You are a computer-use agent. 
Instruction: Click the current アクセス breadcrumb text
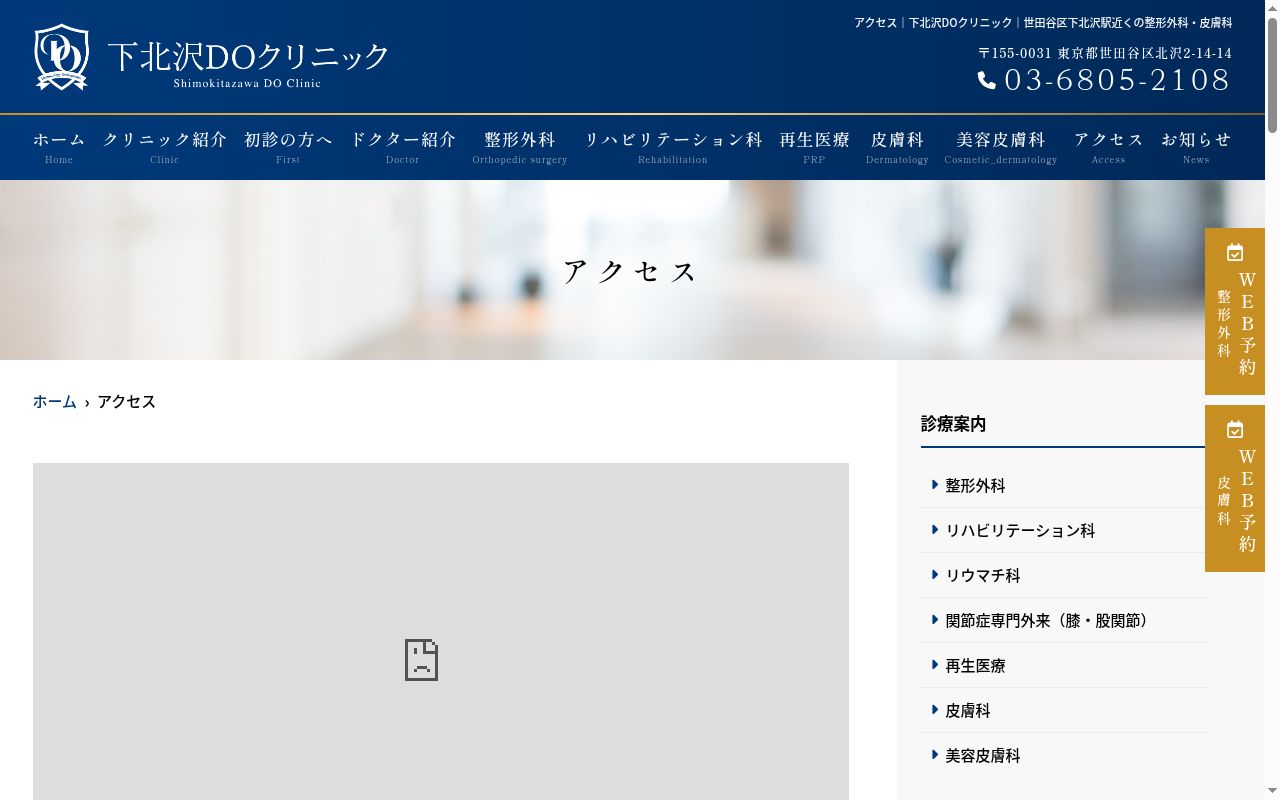(x=126, y=402)
